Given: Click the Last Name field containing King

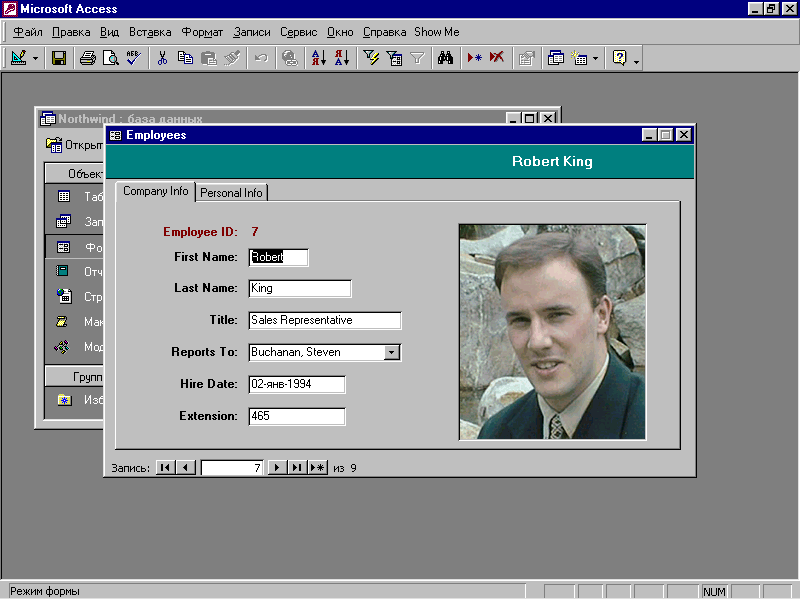Looking at the screenshot, I should tap(300, 288).
